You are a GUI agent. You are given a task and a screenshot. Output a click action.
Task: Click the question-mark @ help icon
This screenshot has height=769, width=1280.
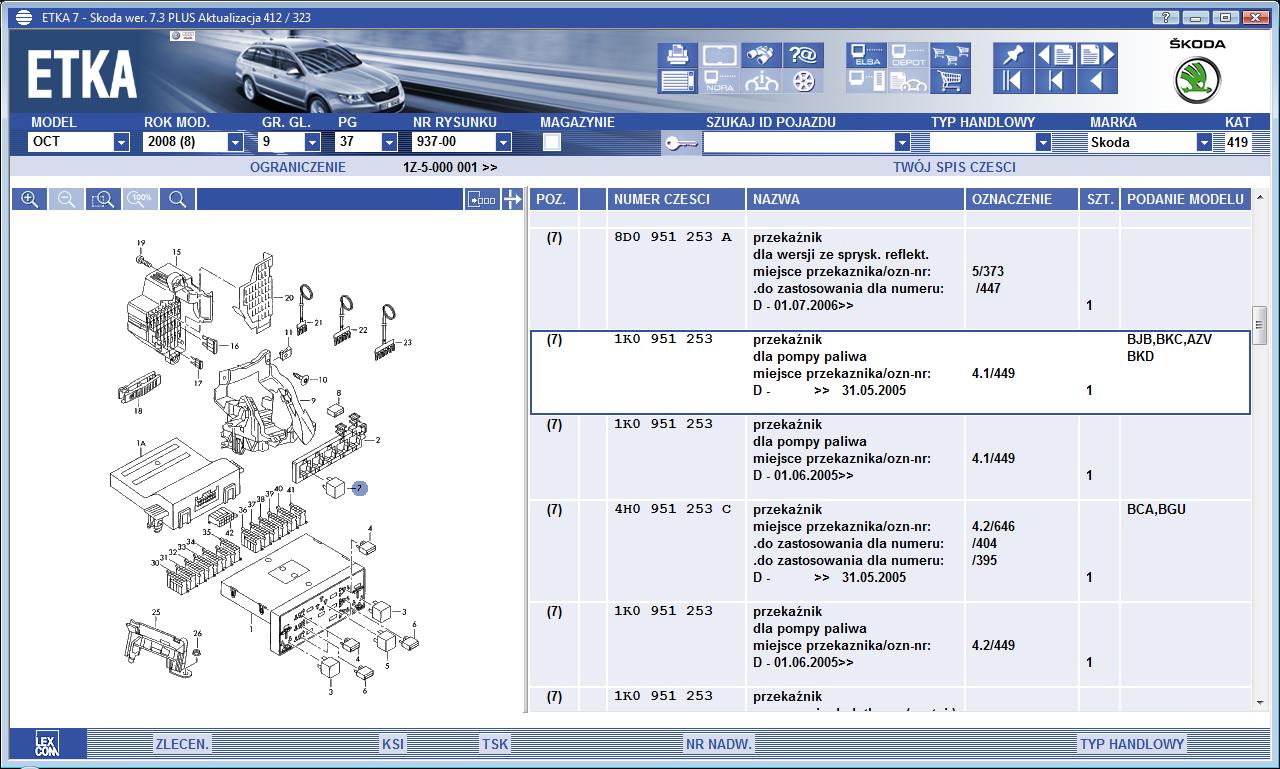pyautogui.click(x=804, y=55)
